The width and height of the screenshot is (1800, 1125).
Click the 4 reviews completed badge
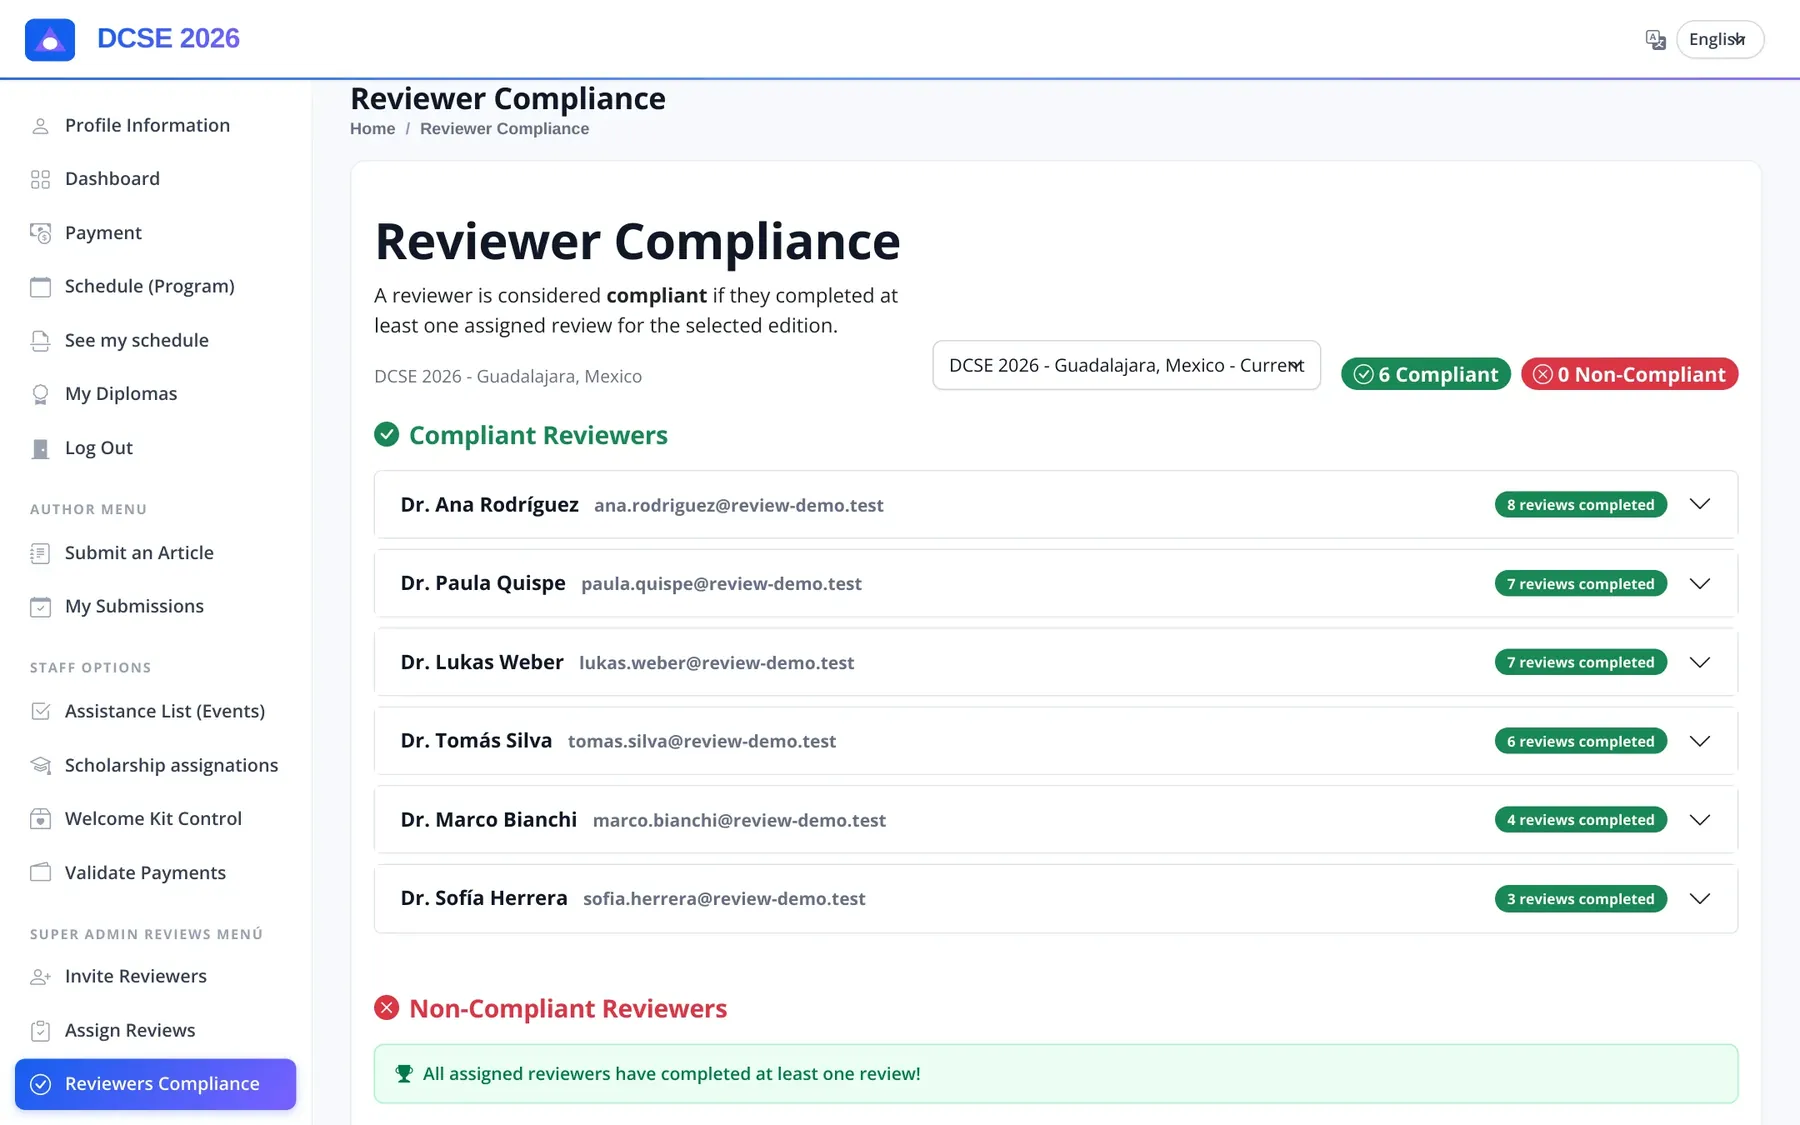click(x=1580, y=820)
